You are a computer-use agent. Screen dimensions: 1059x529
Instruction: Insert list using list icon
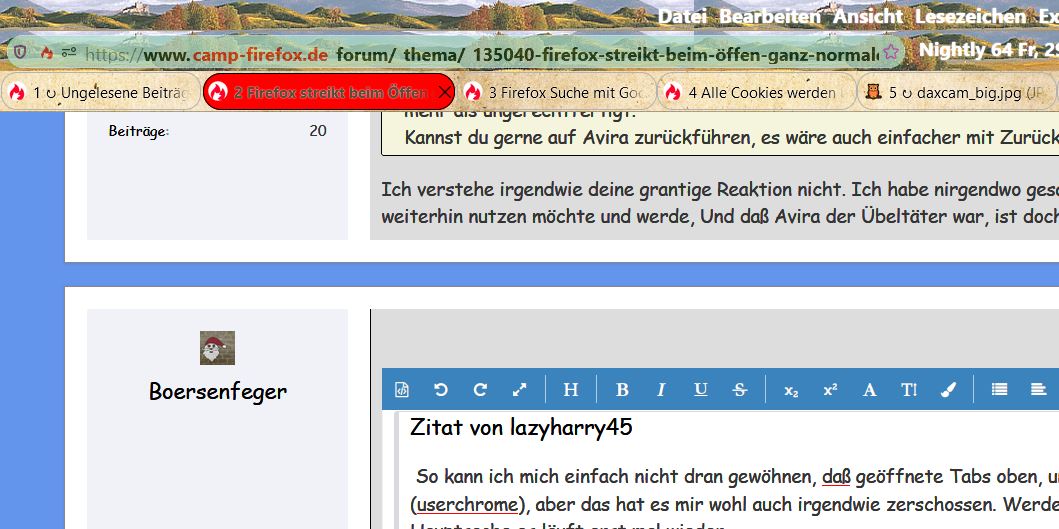pyautogui.click(x=999, y=389)
